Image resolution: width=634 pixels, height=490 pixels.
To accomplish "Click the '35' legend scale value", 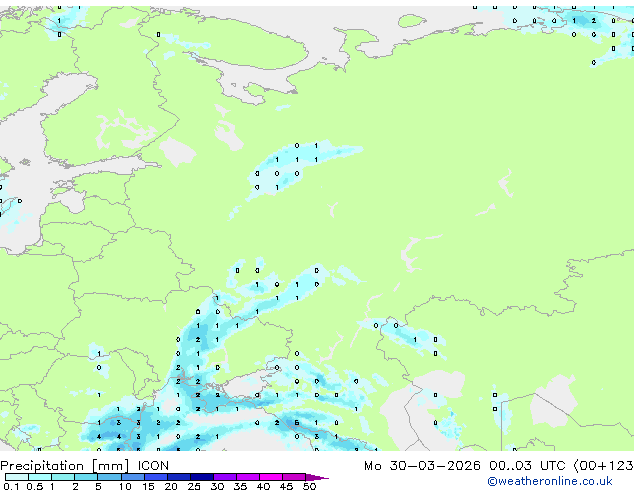I will coord(240,486).
